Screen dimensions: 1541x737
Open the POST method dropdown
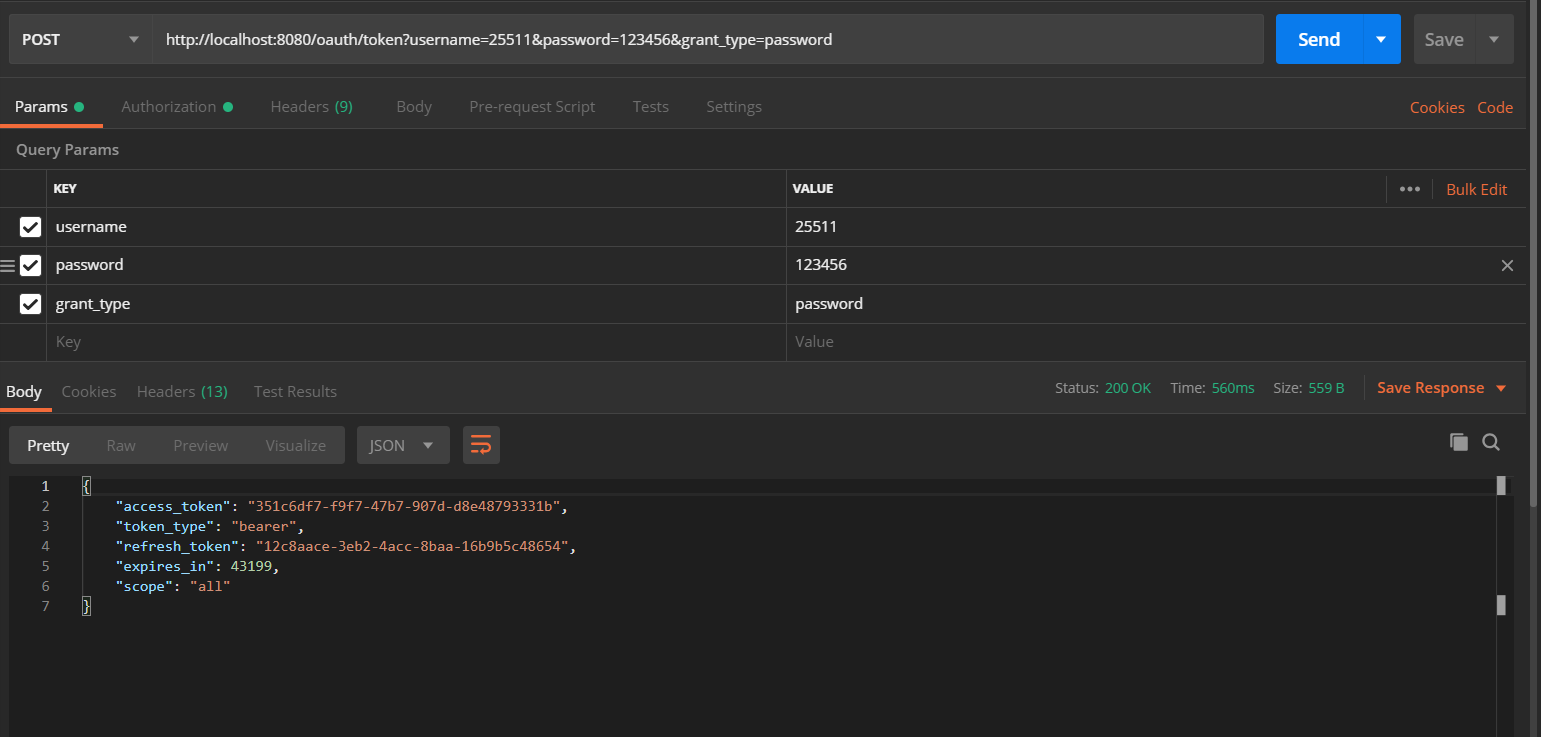(80, 40)
